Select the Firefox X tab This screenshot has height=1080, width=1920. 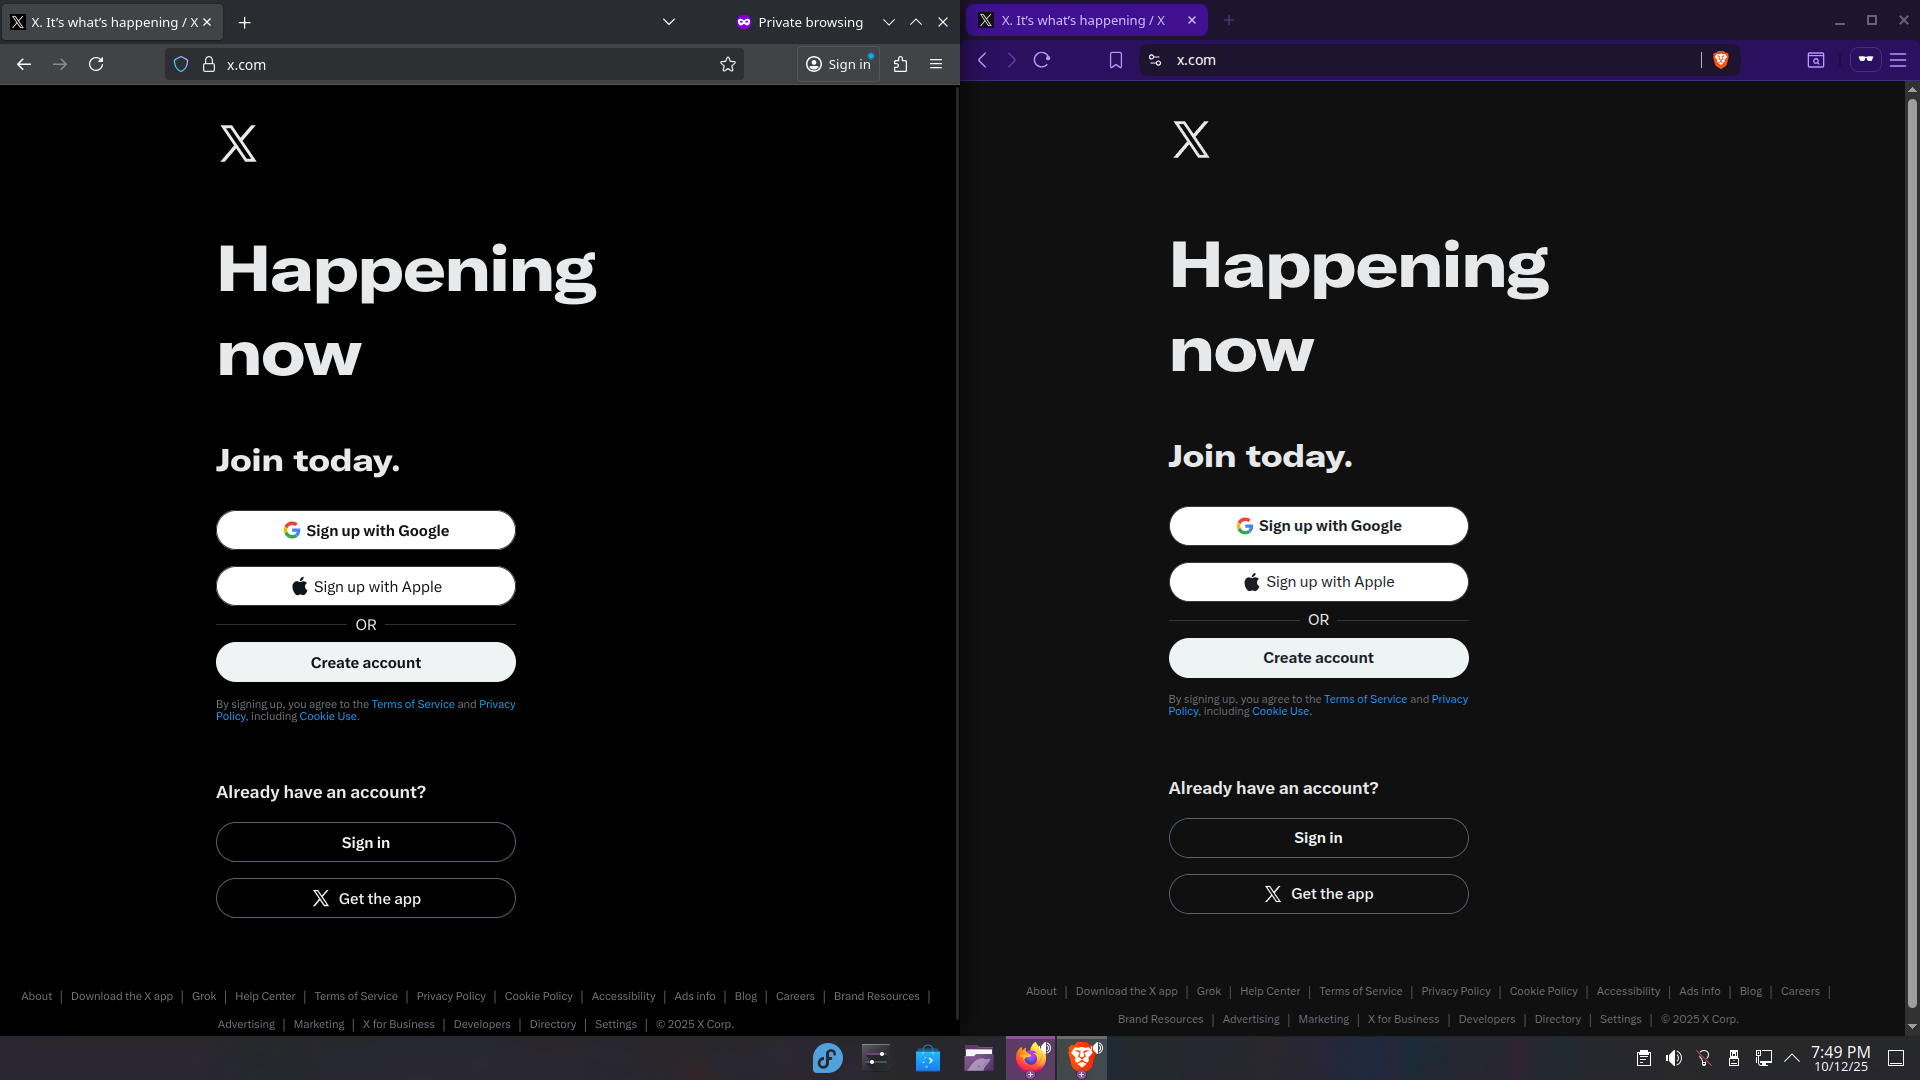110,22
